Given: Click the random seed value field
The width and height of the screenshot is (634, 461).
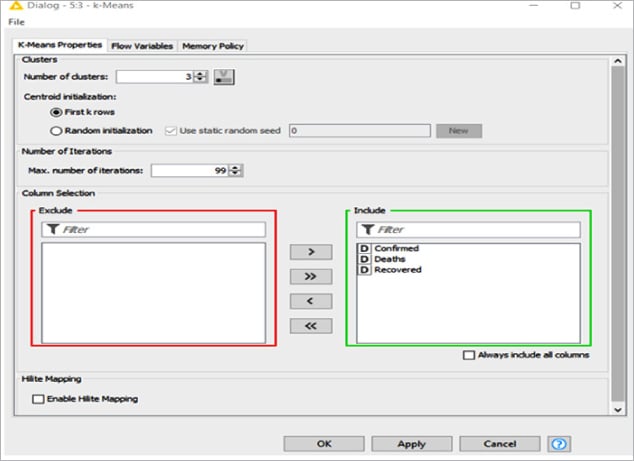Looking at the screenshot, I should coord(360,131).
